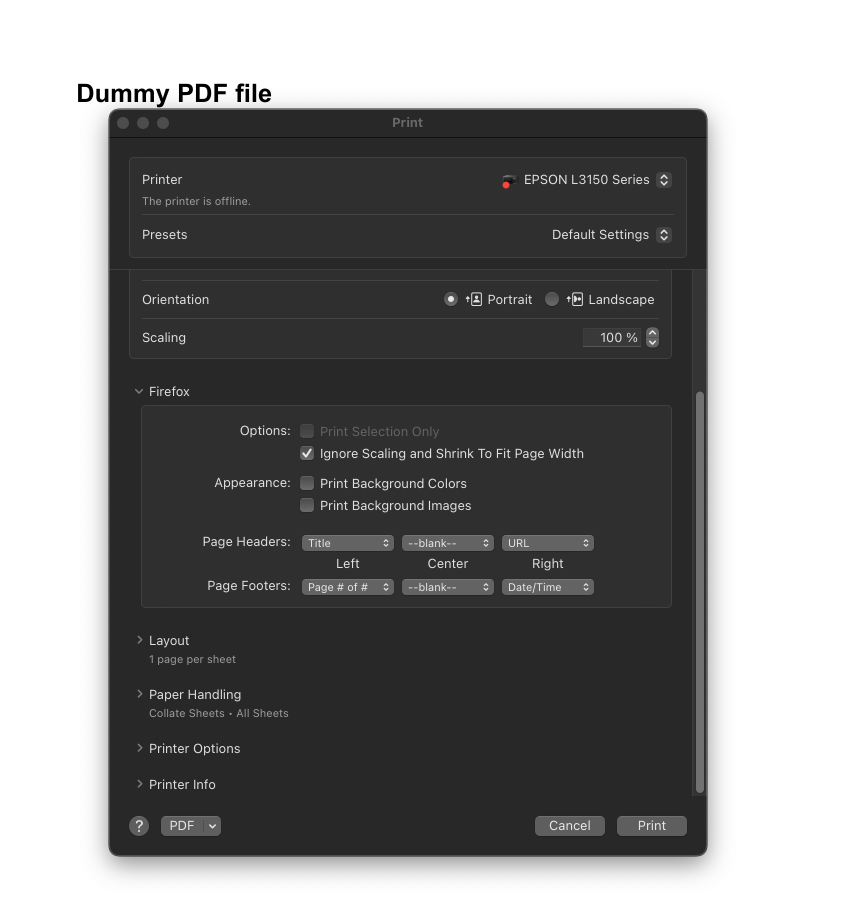868x911 pixels.
Task: Collapse the Firefox section
Action: point(139,392)
